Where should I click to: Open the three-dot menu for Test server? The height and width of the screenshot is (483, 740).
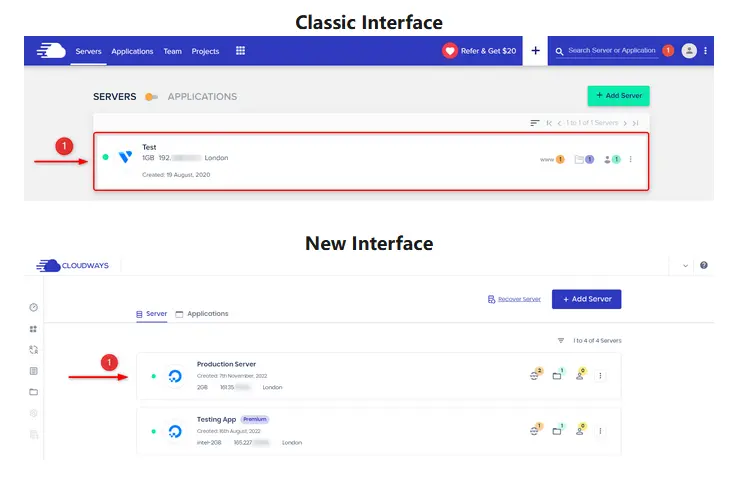tap(630, 159)
